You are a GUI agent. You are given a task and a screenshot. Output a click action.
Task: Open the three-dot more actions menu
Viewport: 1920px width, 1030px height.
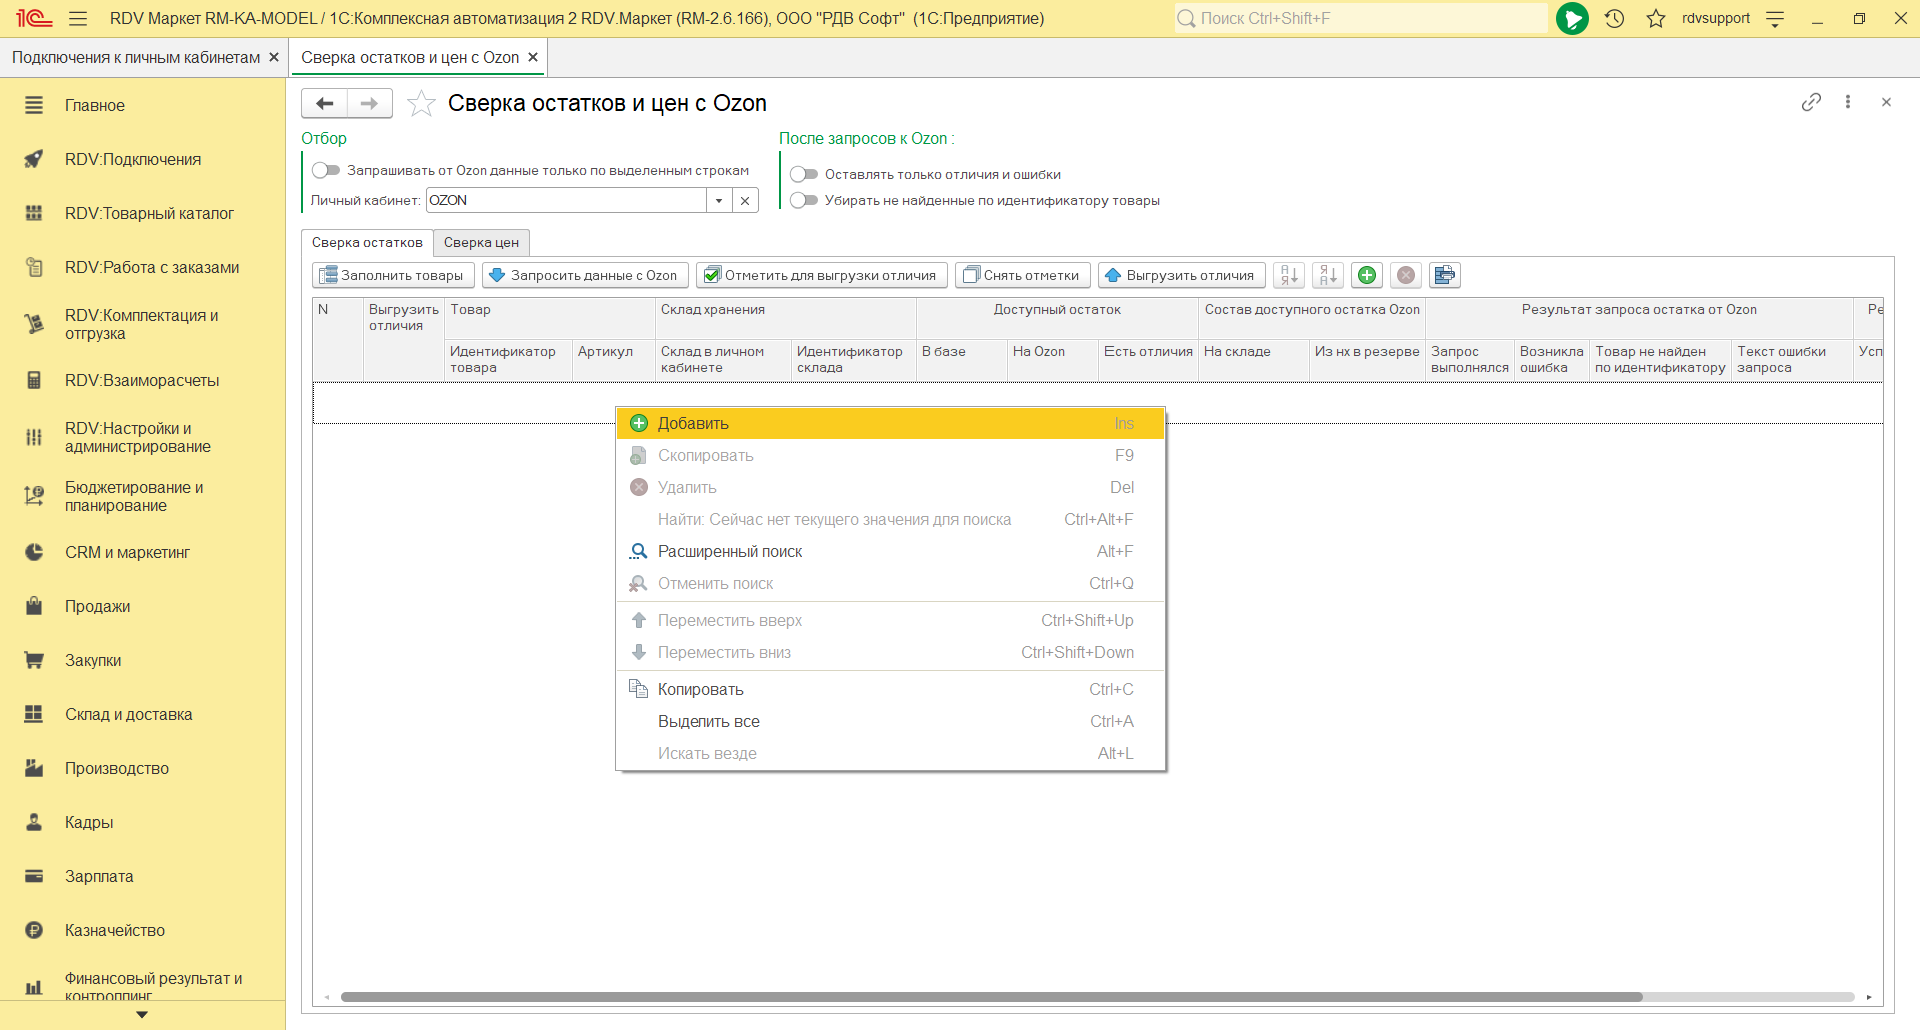1848,102
